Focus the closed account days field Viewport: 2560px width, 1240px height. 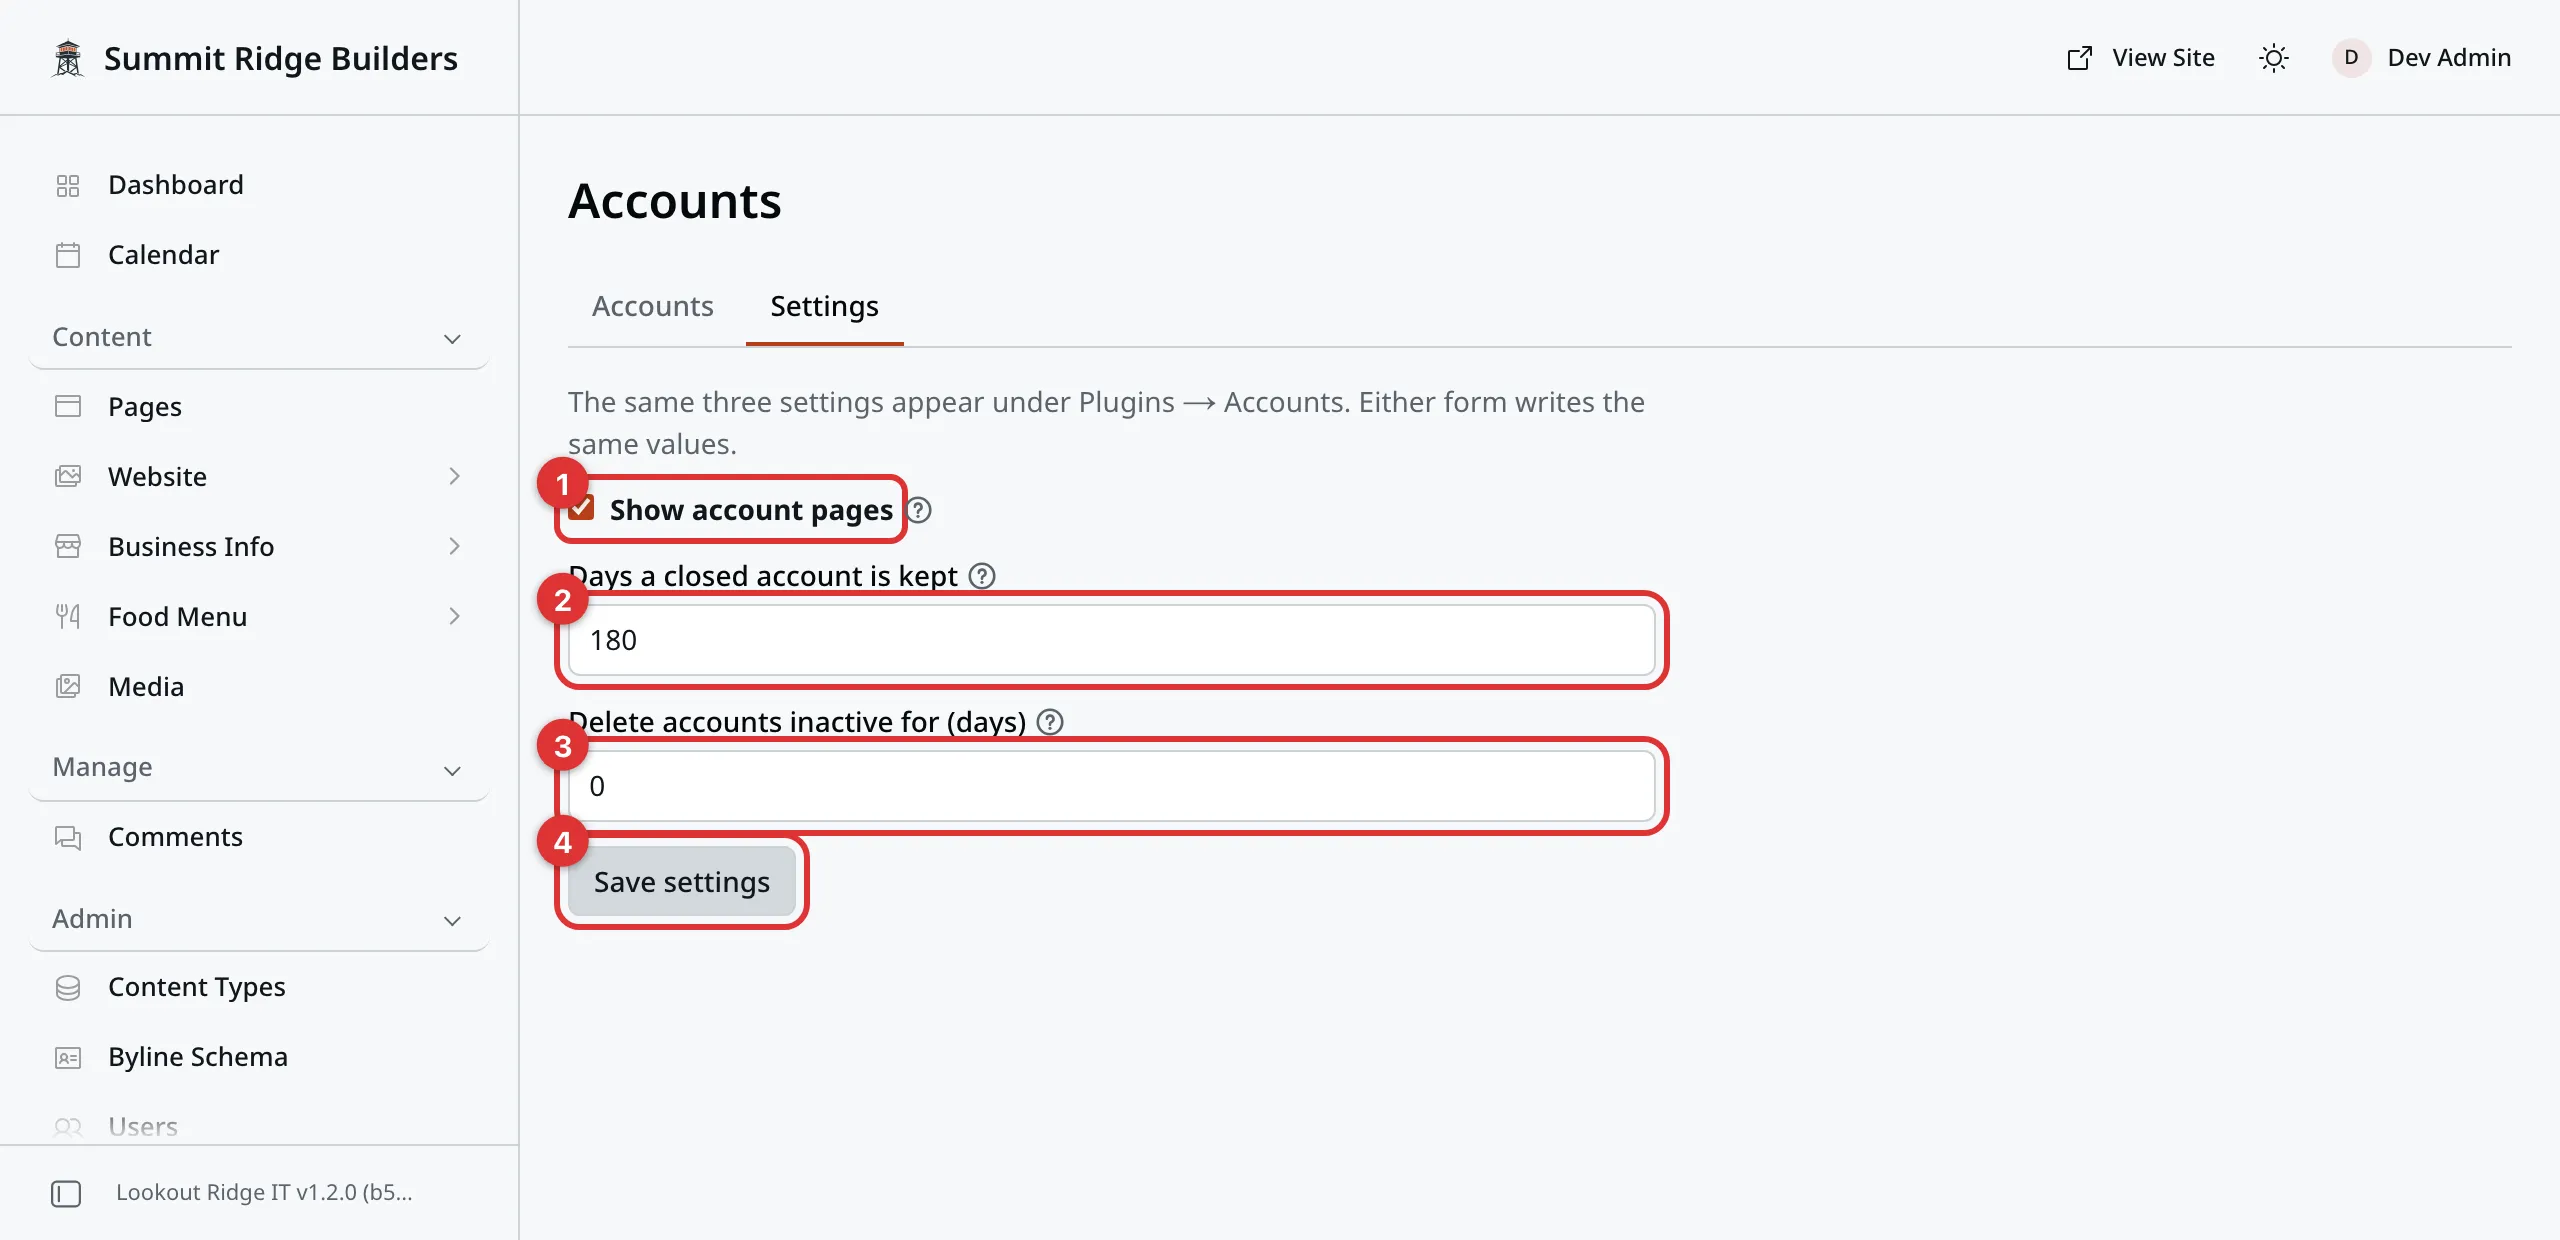(x=1111, y=640)
